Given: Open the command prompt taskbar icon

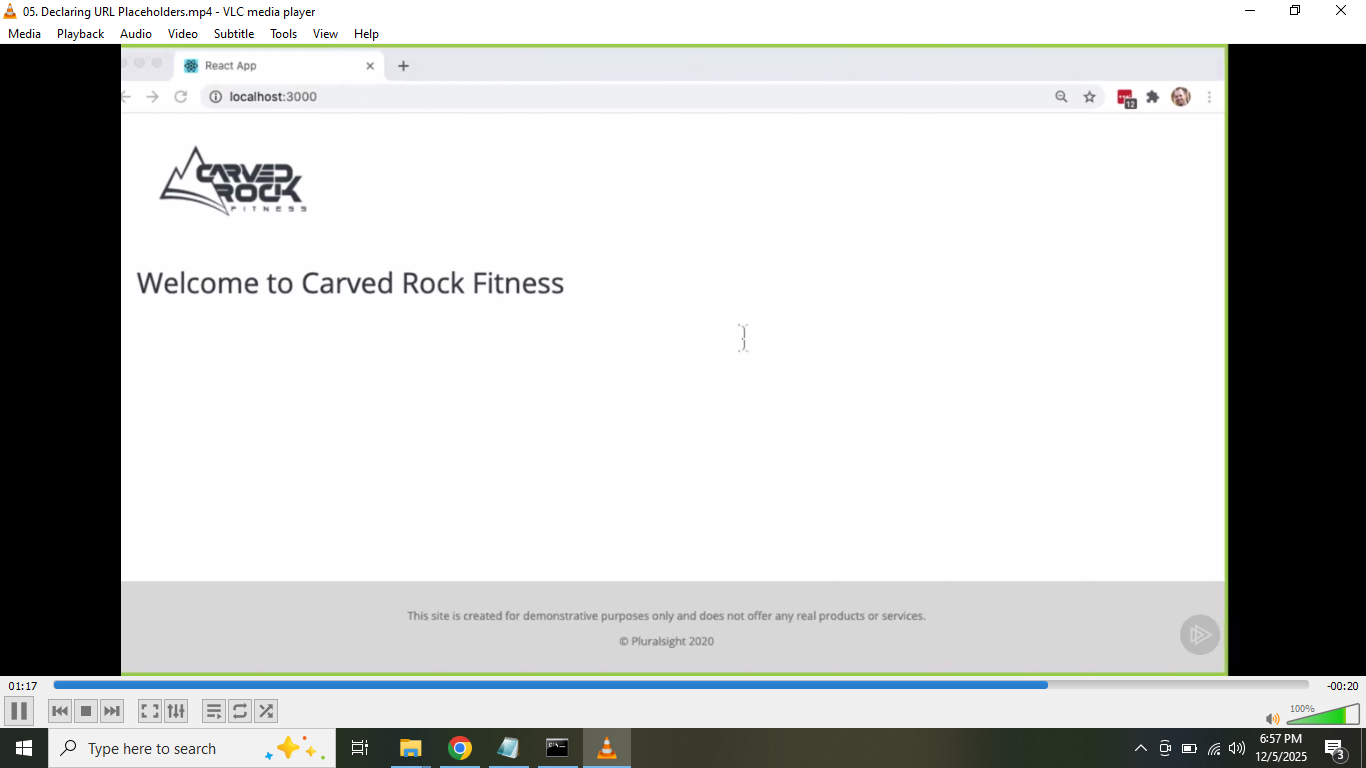Looking at the screenshot, I should tap(557, 748).
